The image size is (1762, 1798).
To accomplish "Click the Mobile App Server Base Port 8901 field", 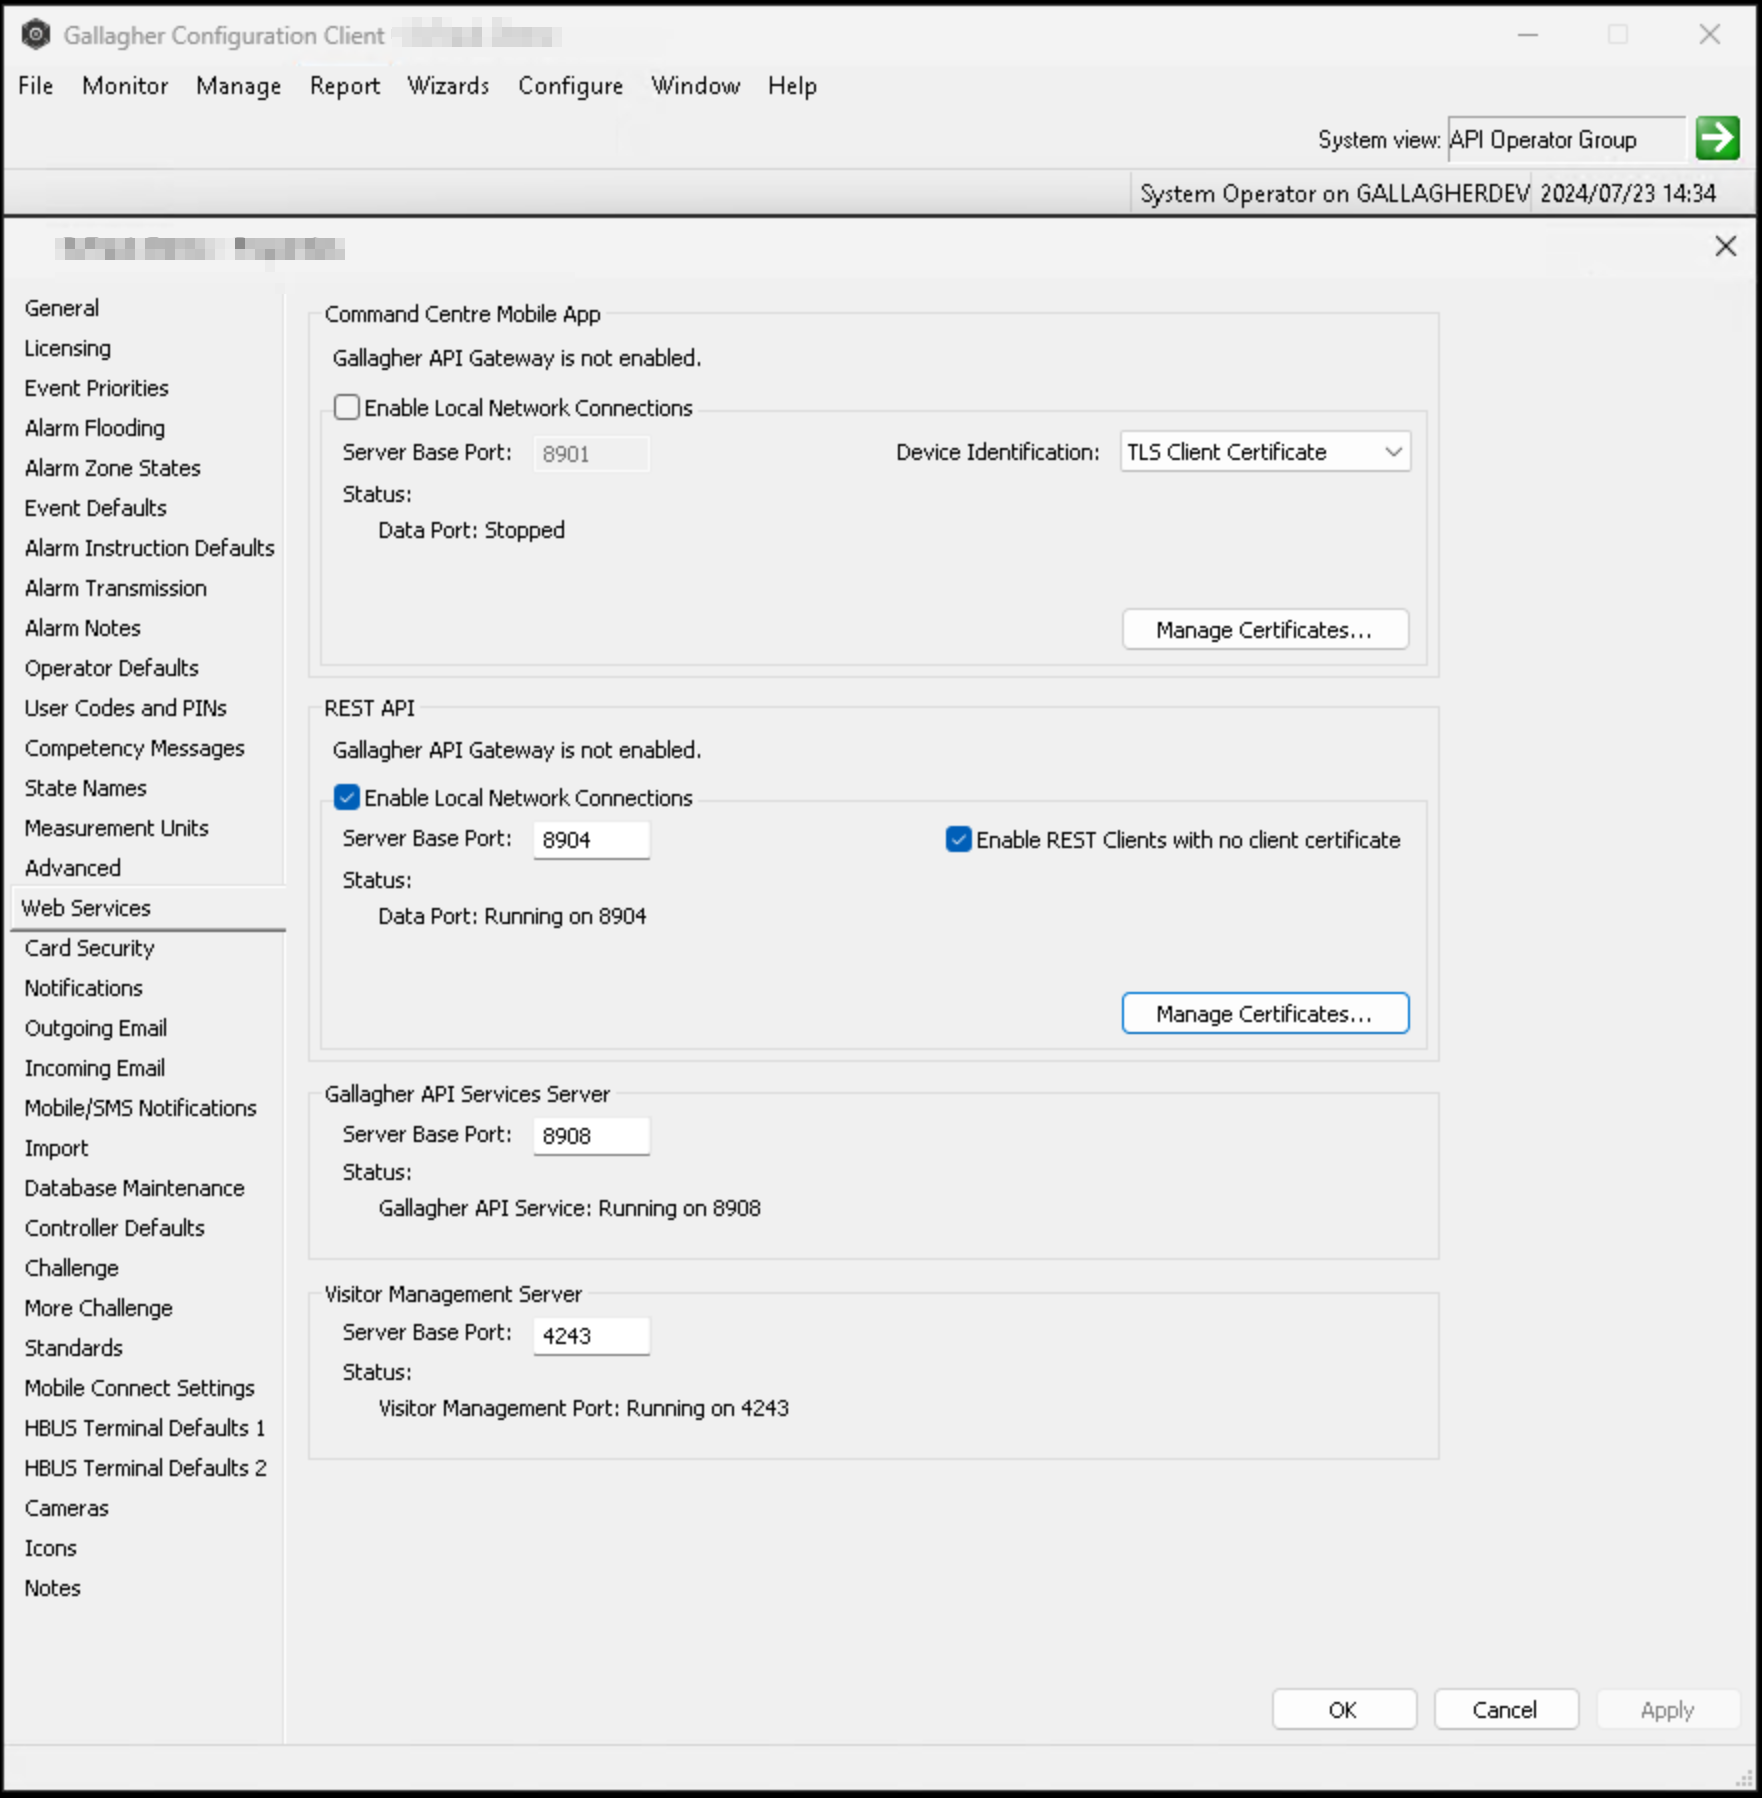I will pyautogui.click(x=591, y=454).
